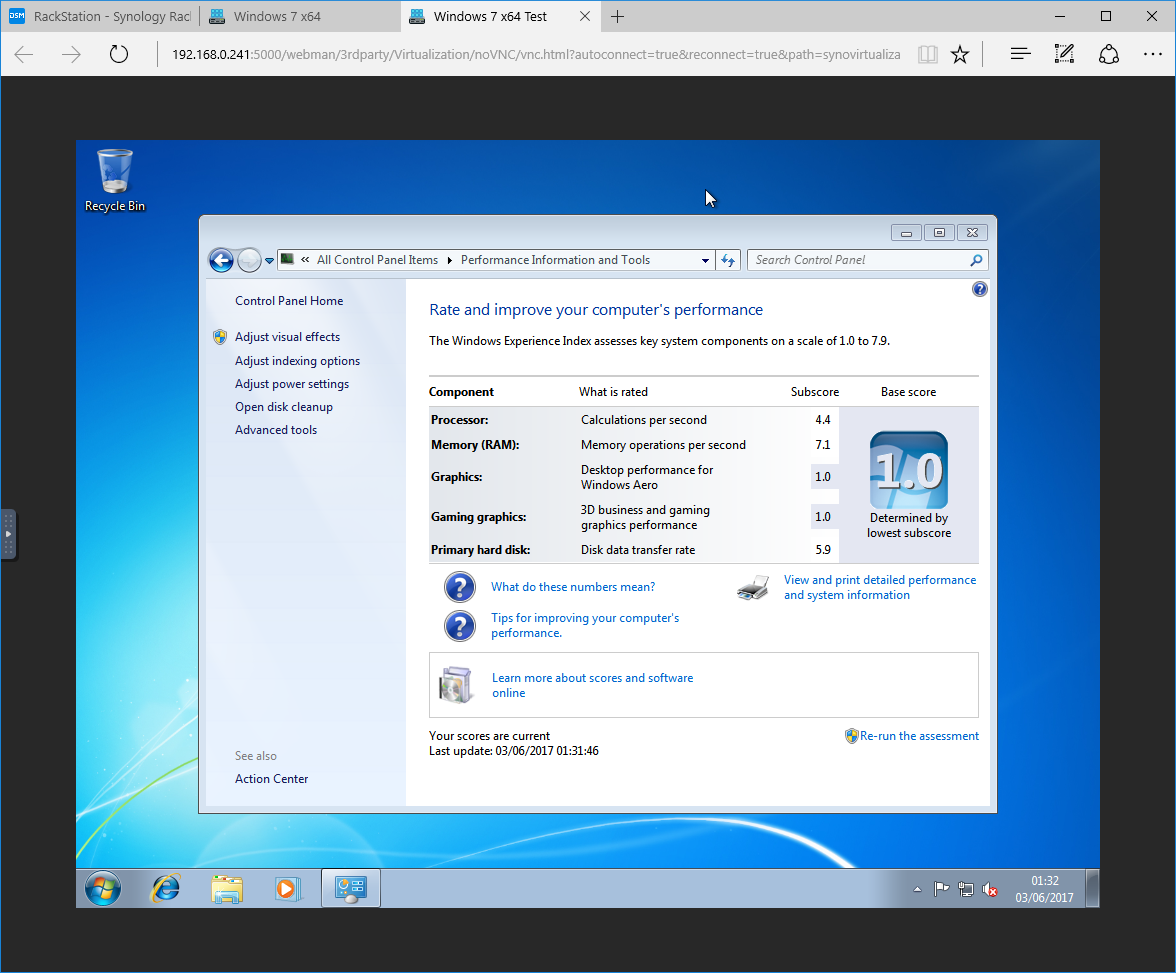Open Control Panel Home
Viewport: 1176px width, 973px height.
point(289,301)
